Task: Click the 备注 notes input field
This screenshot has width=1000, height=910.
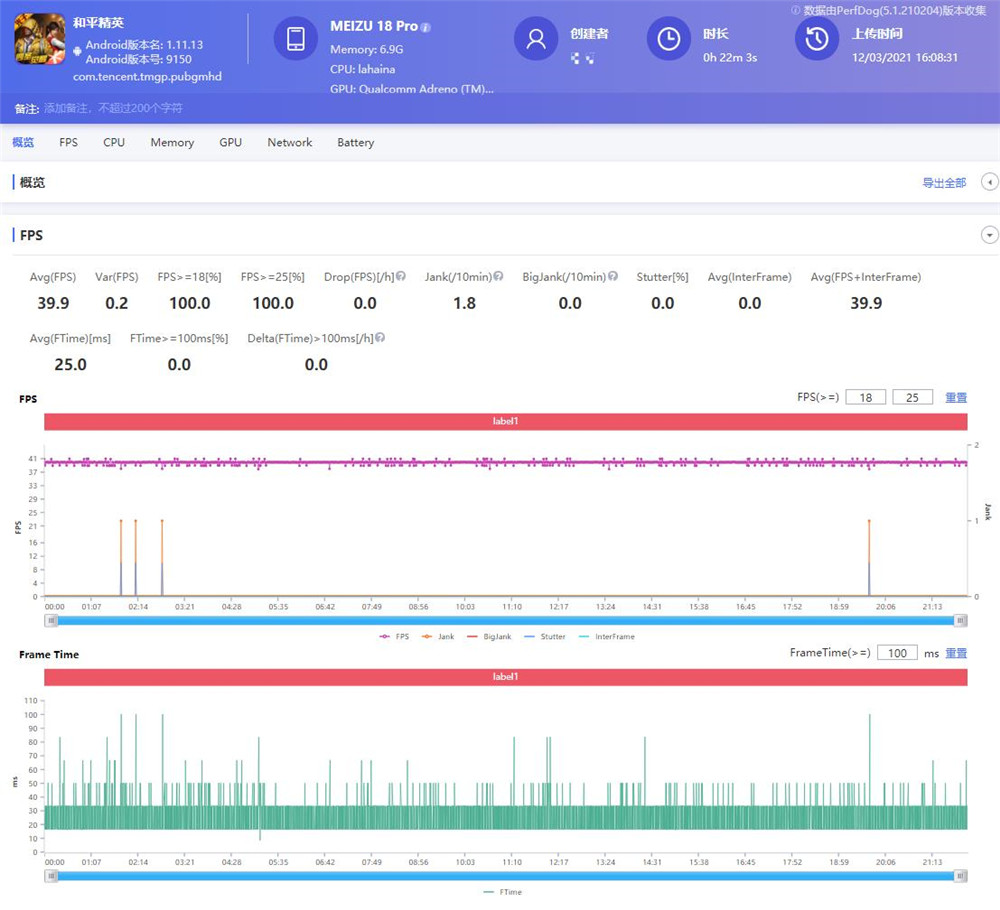Action: pyautogui.click(x=113, y=108)
